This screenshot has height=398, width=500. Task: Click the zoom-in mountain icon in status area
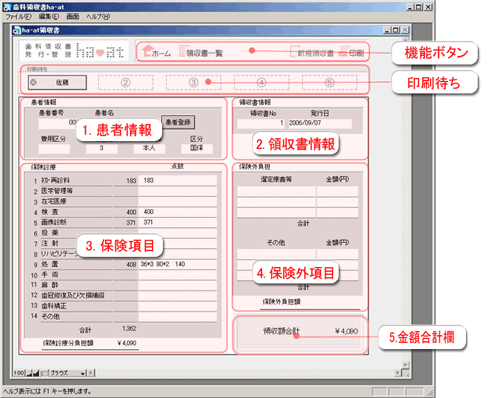click(36, 373)
